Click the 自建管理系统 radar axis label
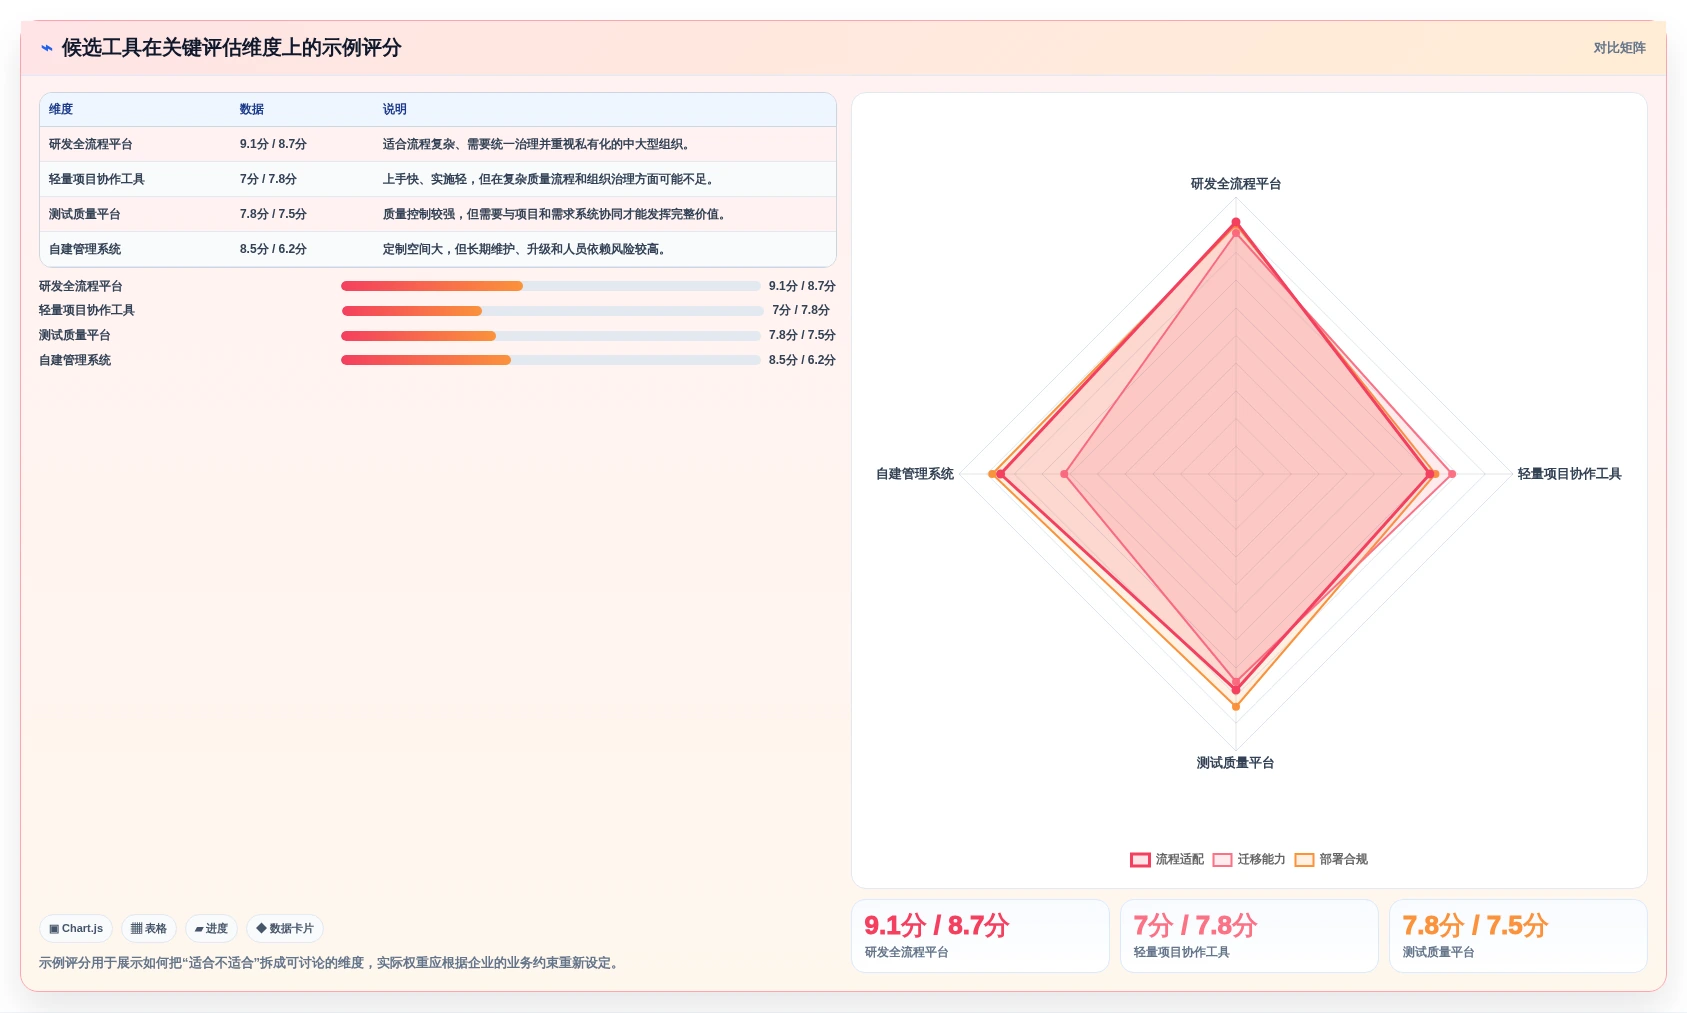 pyautogui.click(x=915, y=474)
